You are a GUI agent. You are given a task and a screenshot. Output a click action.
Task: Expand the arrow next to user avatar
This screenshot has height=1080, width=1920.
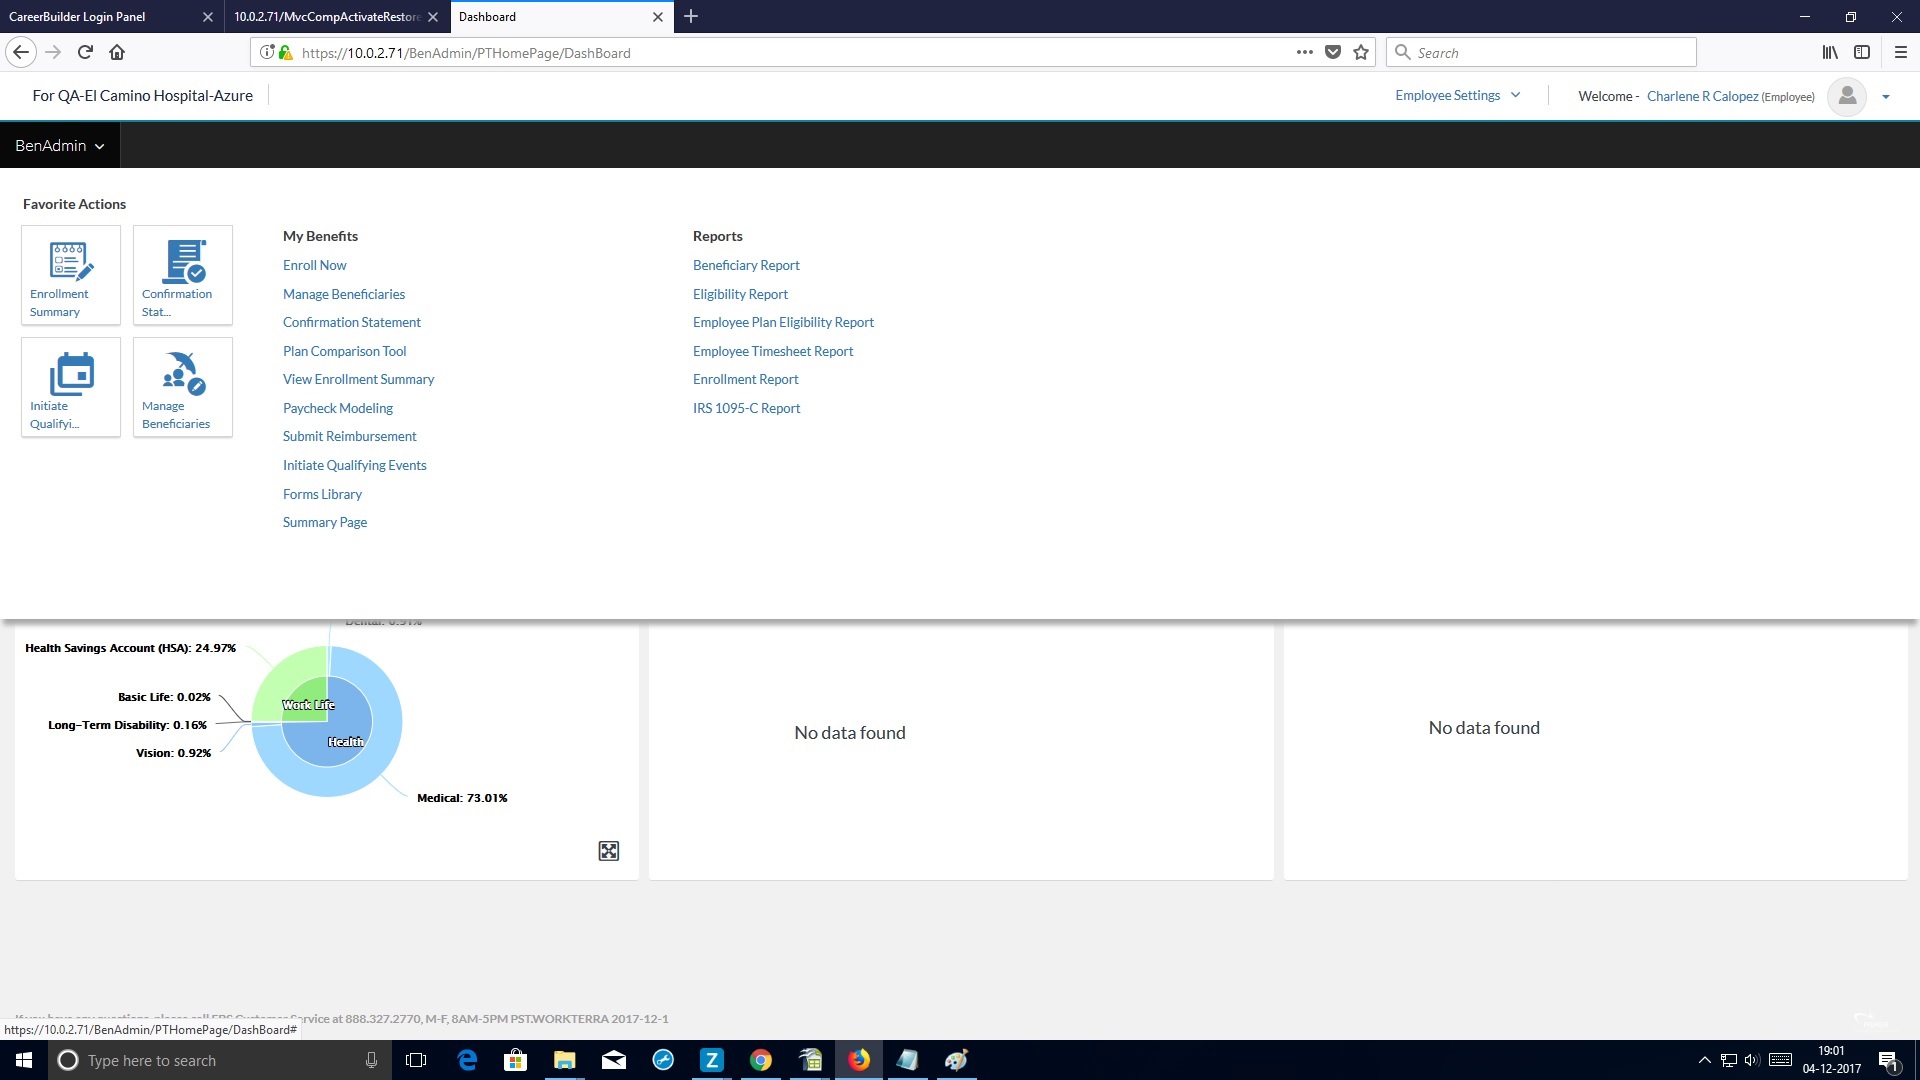[1886, 97]
